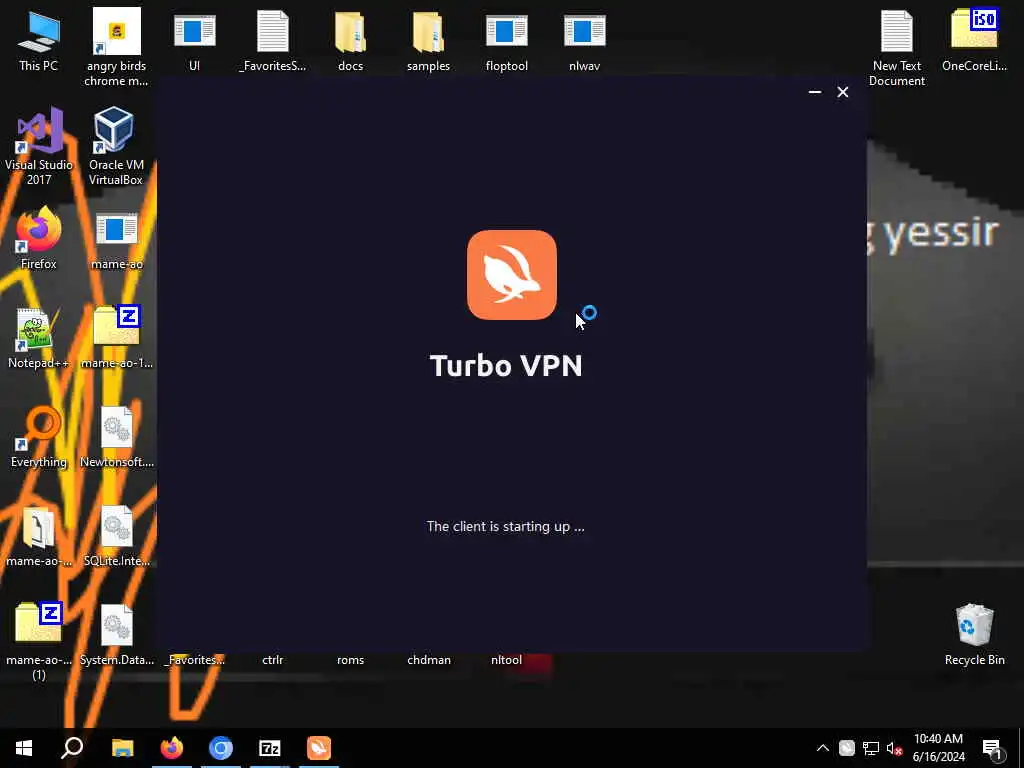Select the roms desktop item label
The image size is (1024, 768).
350,660
